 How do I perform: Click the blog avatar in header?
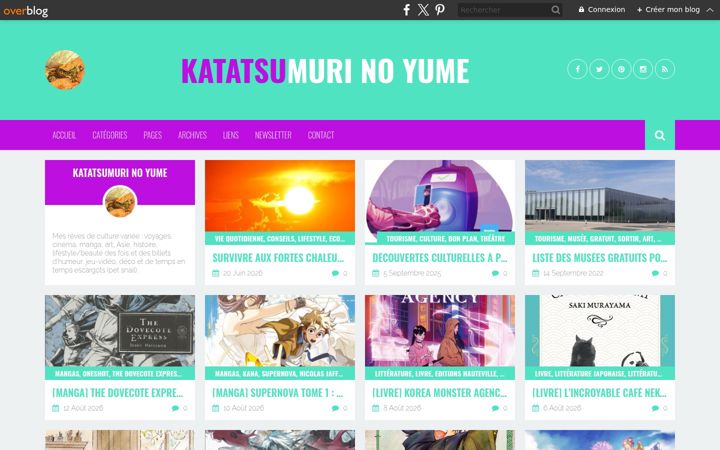[65, 70]
